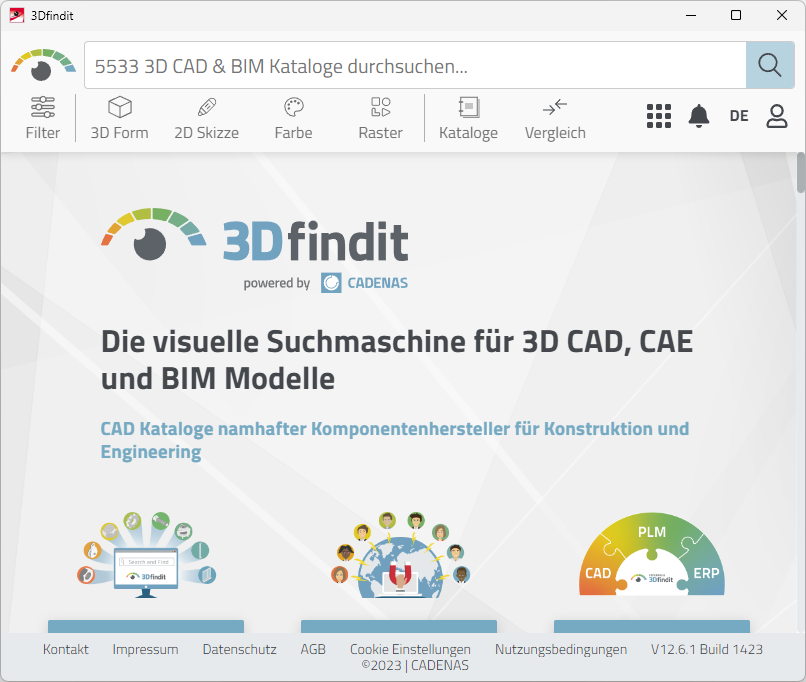Start a 3D Form search
This screenshot has height=682, width=806.
pos(120,118)
